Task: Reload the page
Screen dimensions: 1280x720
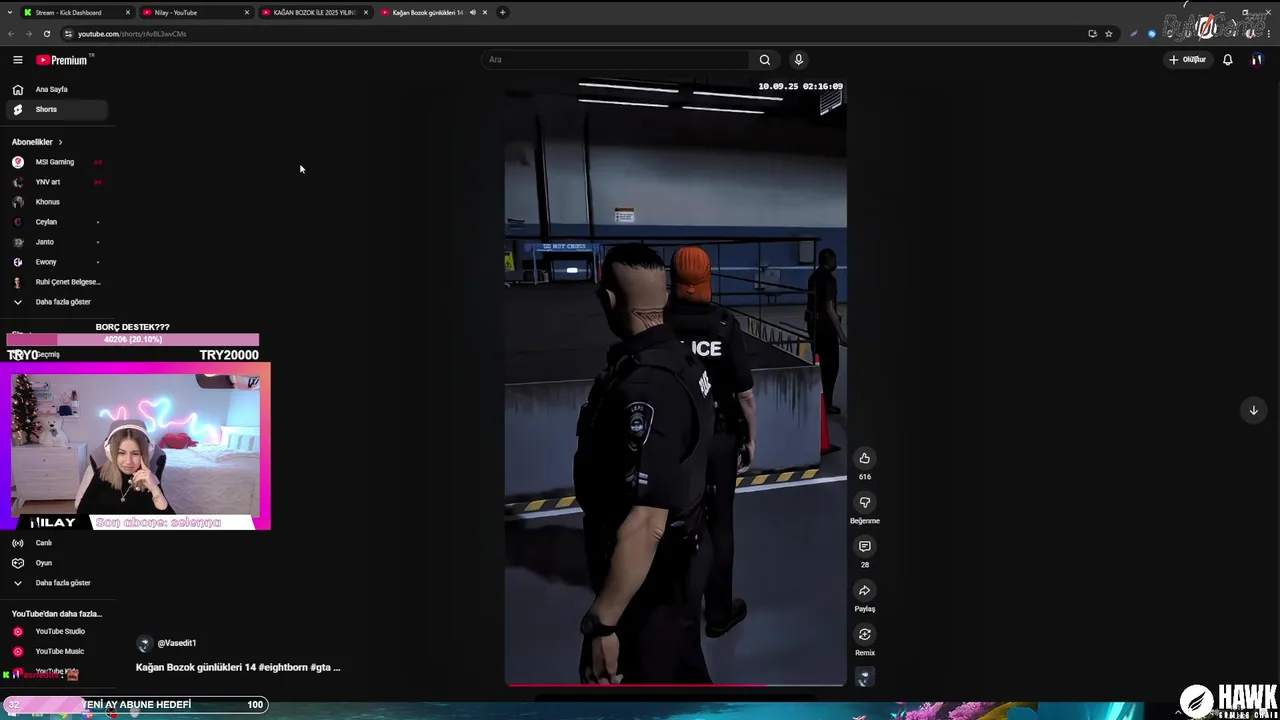Action: (46, 34)
